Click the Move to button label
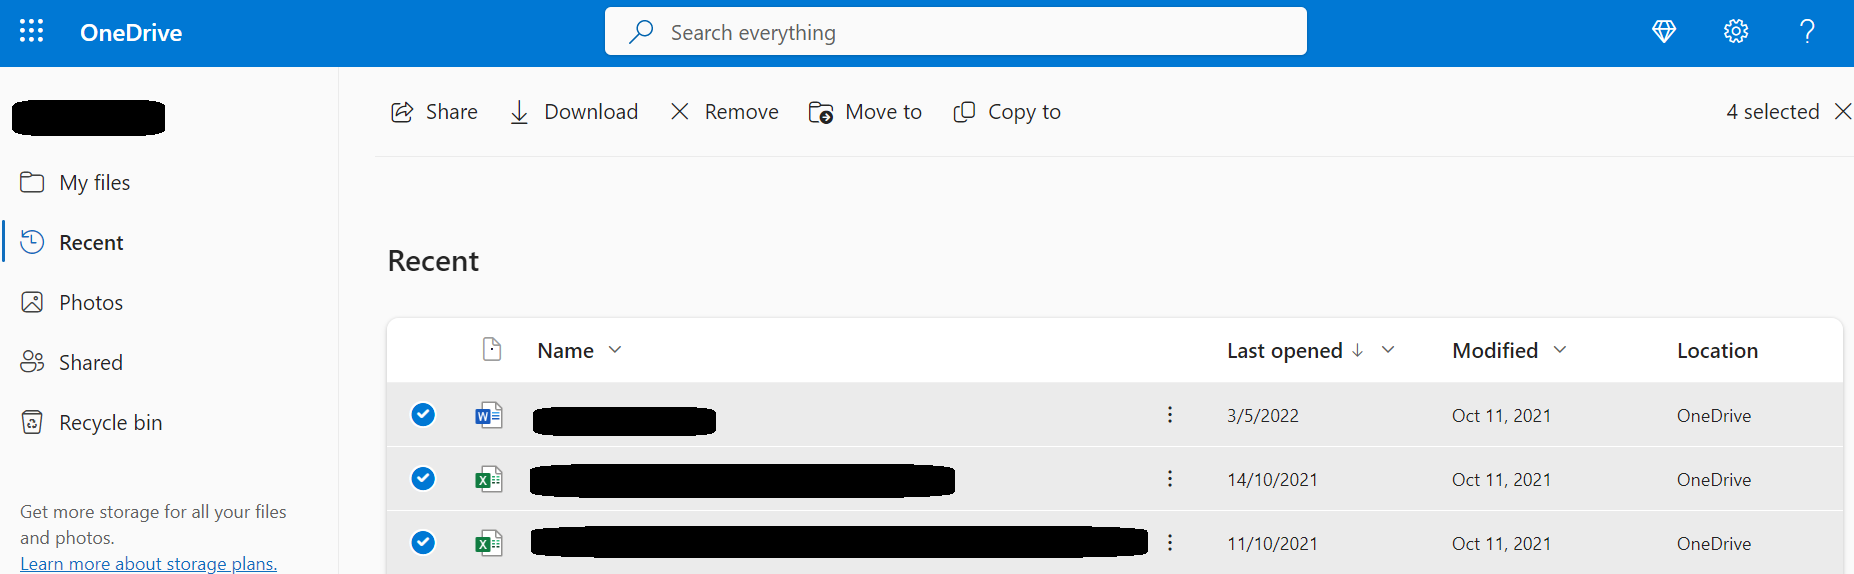Viewport: 1854px width, 574px height. tap(883, 112)
